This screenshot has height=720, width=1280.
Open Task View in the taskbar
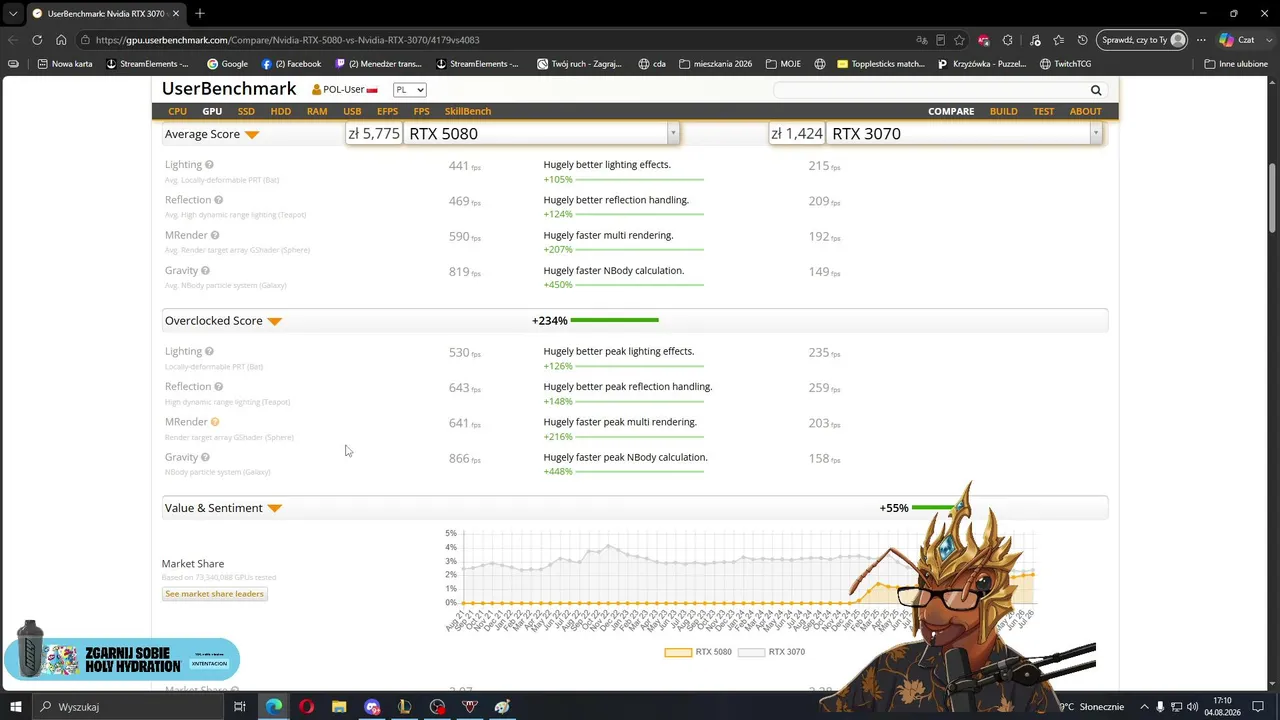pos(240,707)
